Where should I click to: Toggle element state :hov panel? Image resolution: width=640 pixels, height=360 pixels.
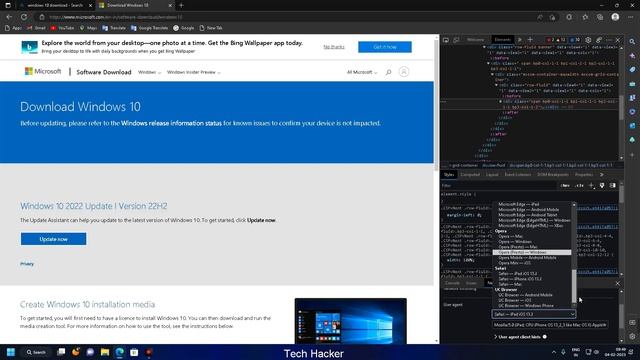coord(565,185)
